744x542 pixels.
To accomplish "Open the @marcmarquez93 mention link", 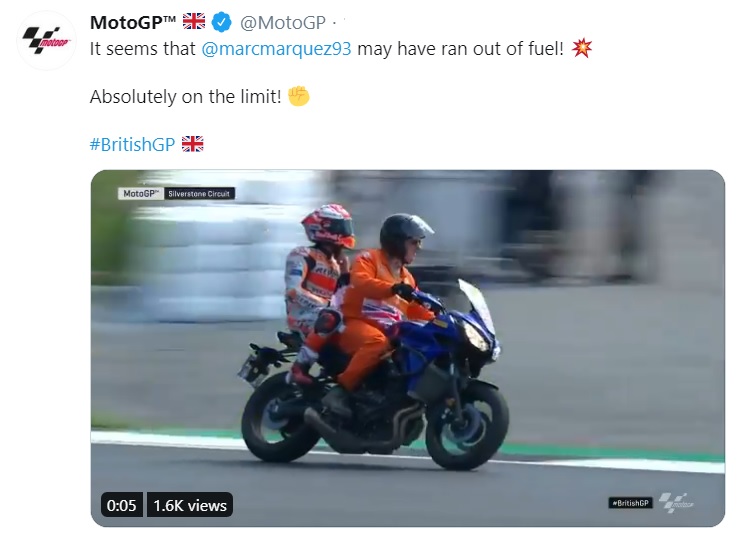I will click(276, 48).
